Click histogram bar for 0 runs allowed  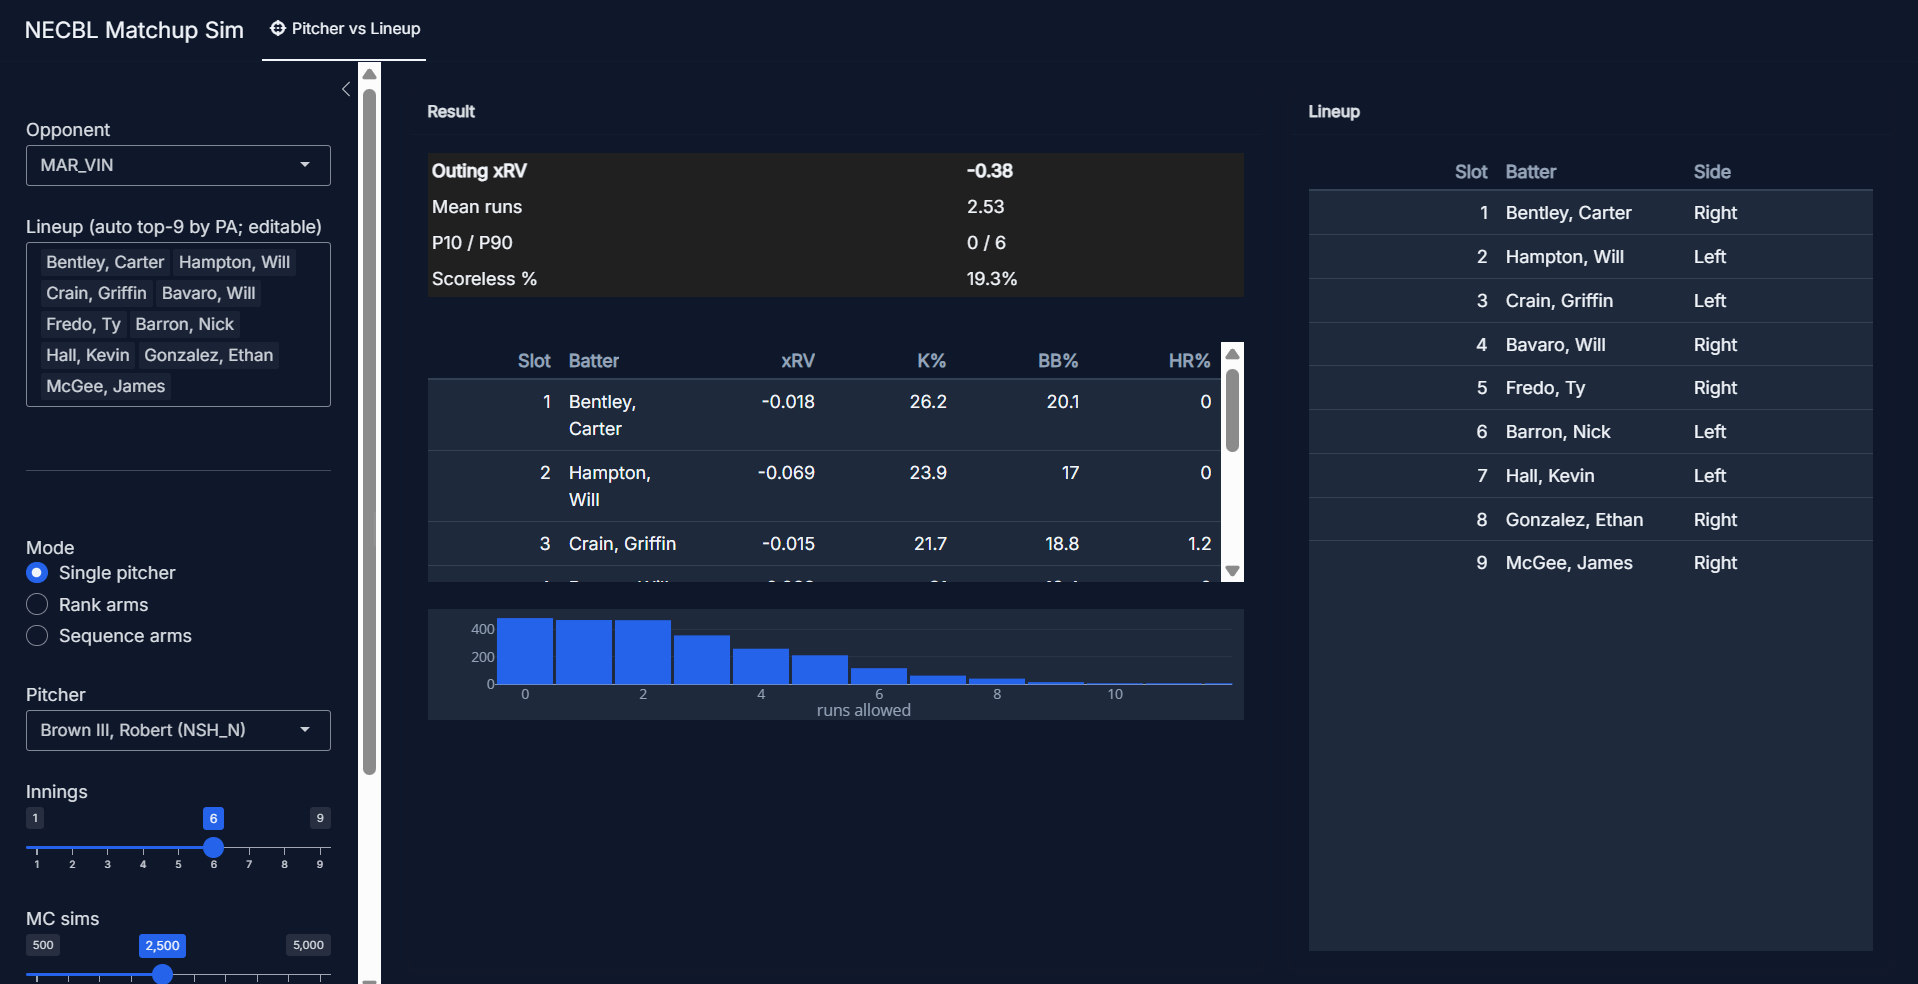(525, 651)
